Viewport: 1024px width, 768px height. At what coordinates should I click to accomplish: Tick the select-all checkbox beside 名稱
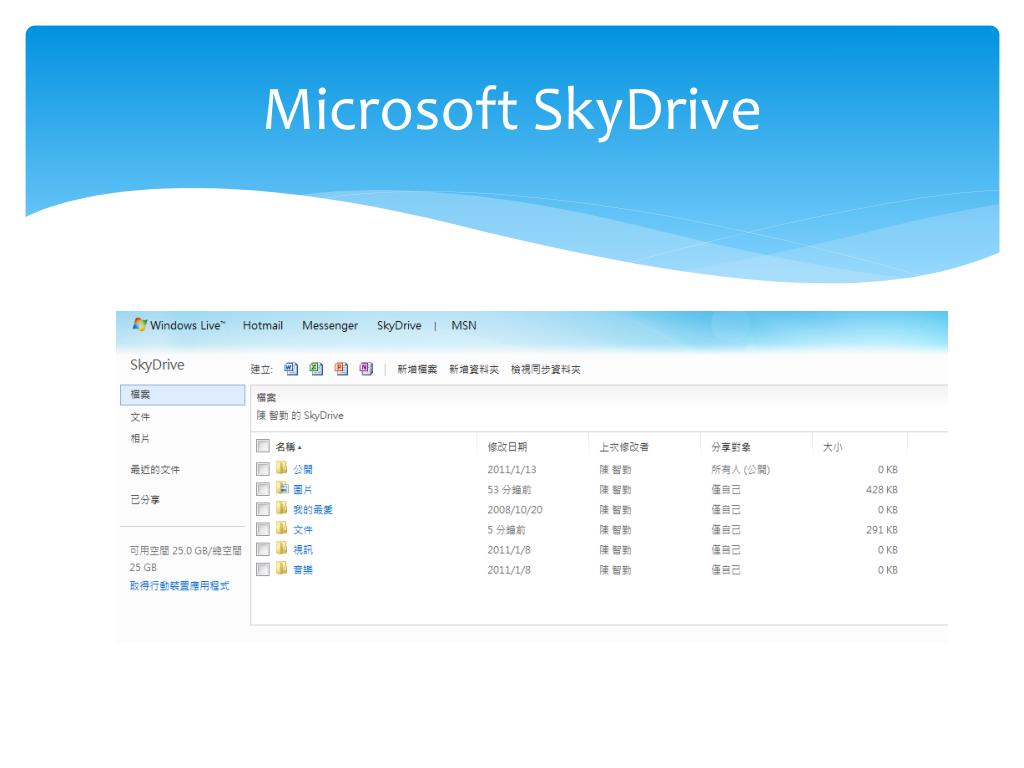[263, 446]
